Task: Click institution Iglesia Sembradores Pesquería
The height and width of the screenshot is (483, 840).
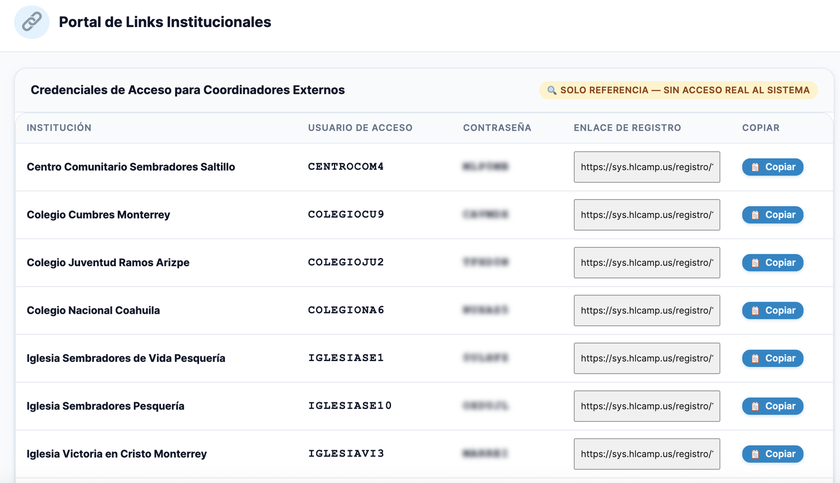Action: pos(106,406)
